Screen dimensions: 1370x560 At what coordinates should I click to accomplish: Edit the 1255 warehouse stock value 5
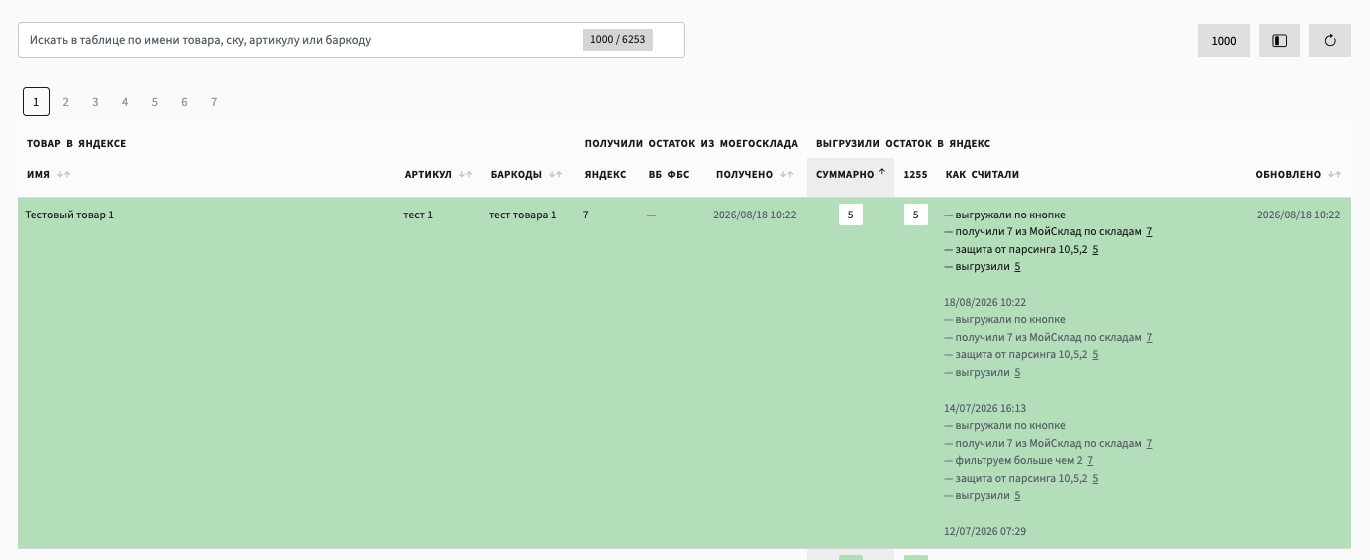coord(915,214)
